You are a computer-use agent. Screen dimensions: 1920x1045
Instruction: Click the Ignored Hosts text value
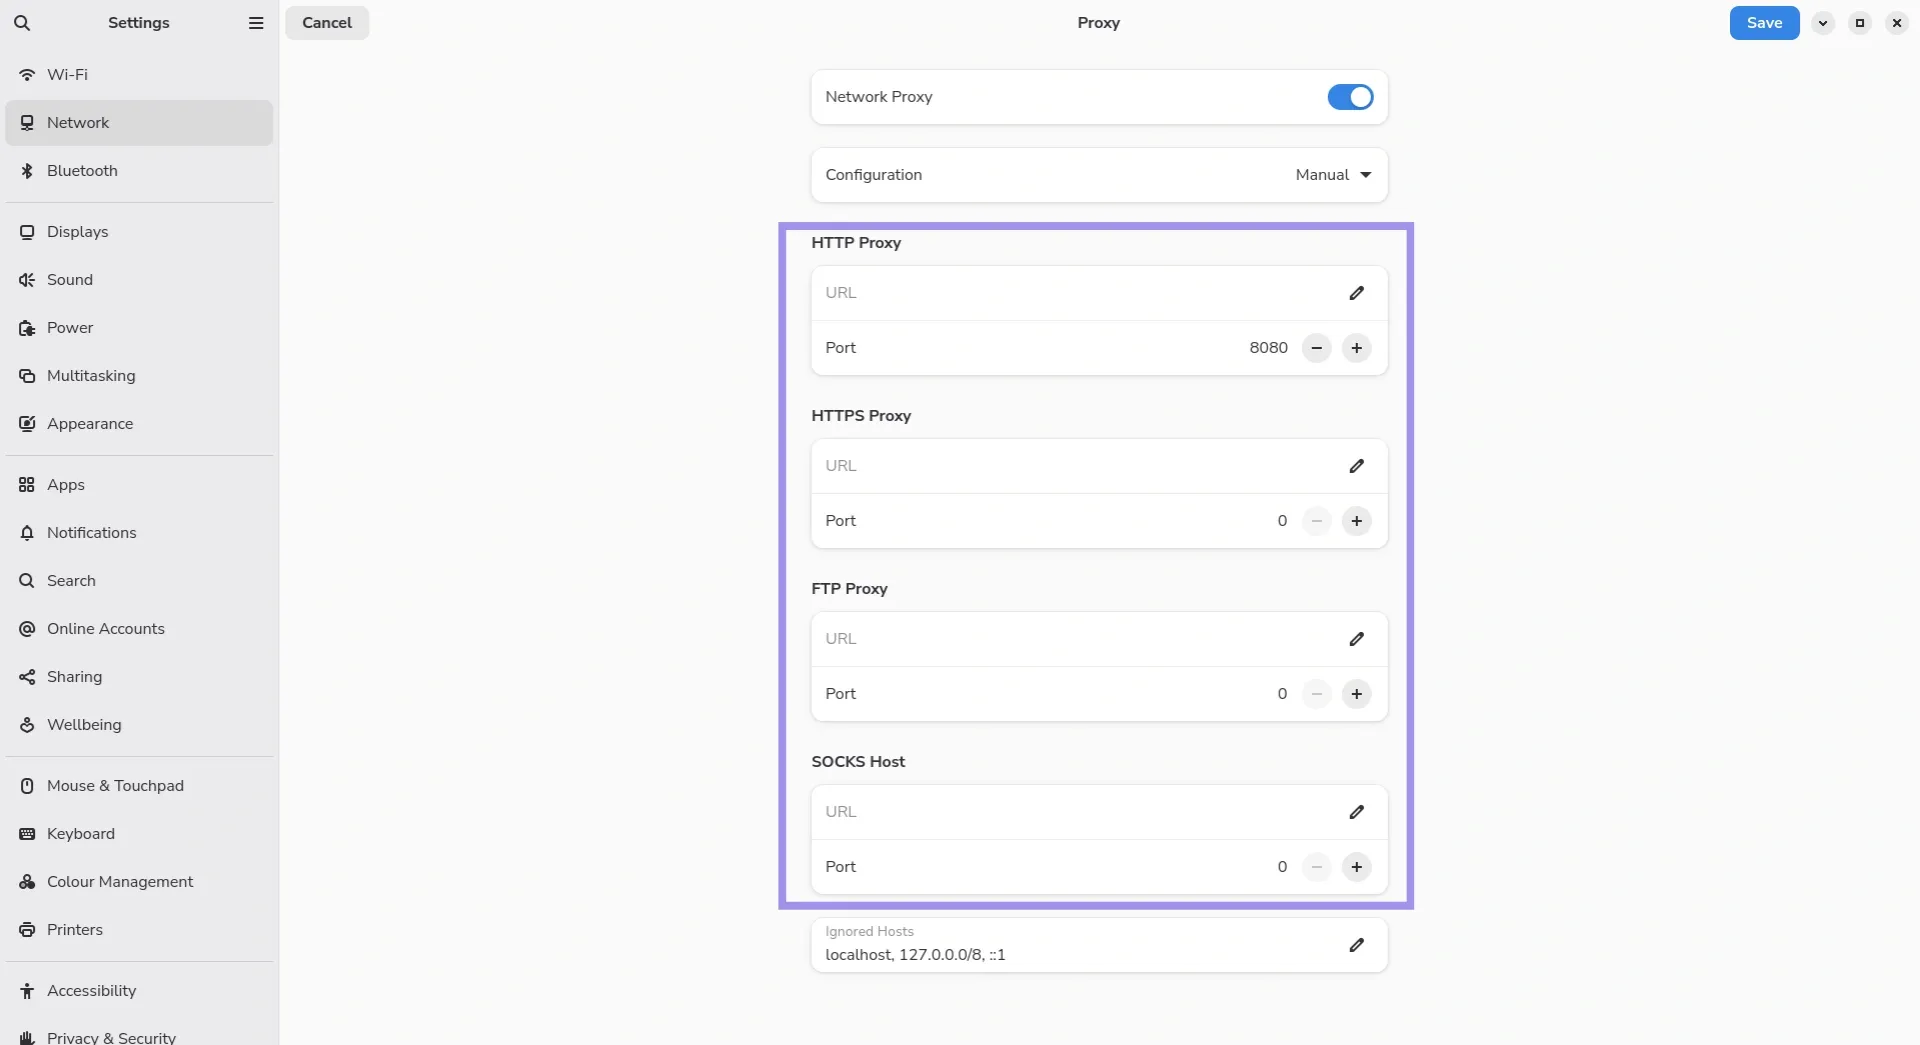915,955
